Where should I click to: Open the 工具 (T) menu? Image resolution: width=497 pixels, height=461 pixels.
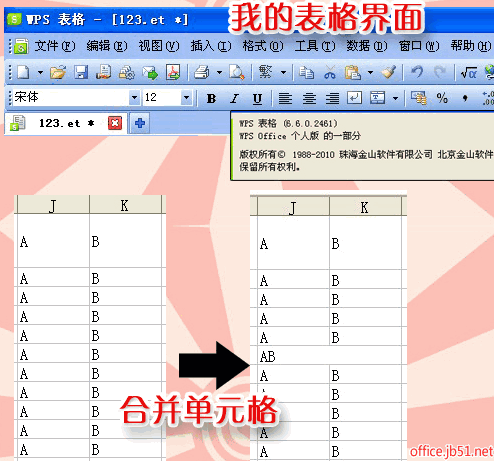pyautogui.click(x=315, y=46)
